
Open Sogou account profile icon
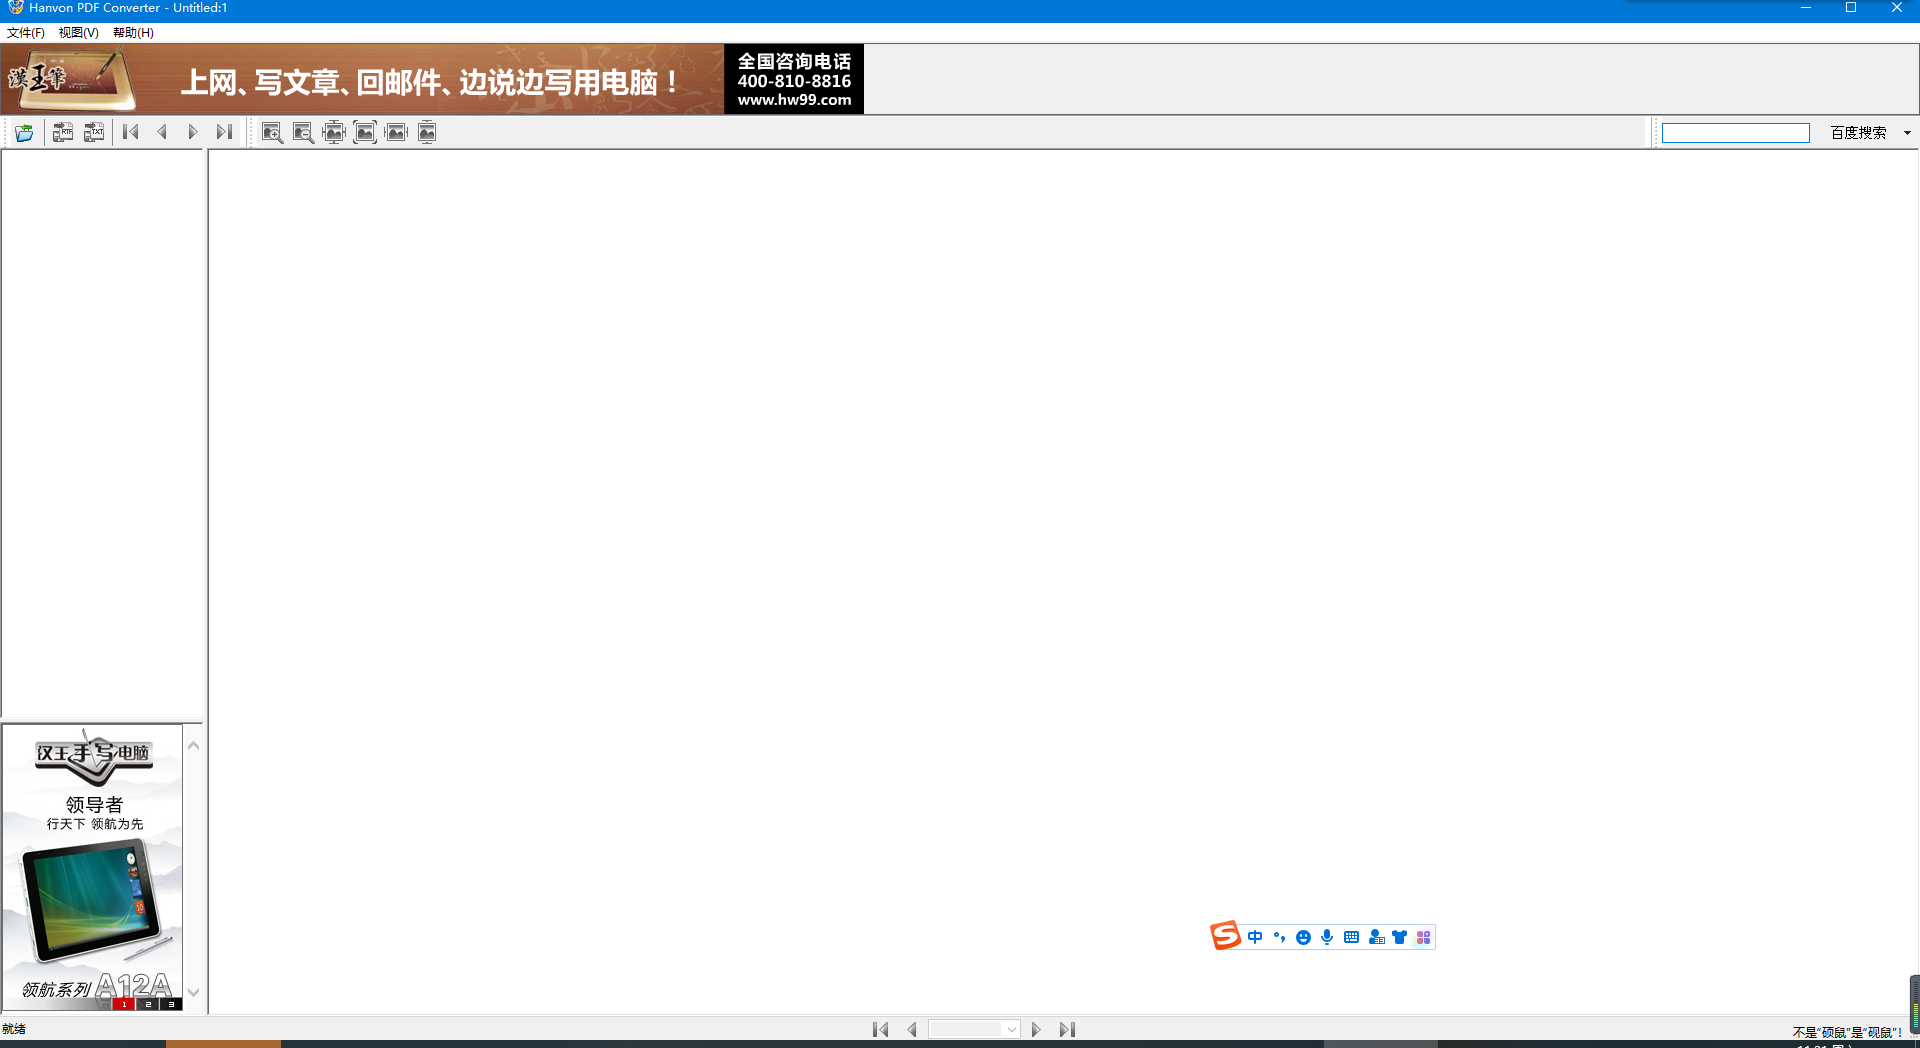[1376, 937]
